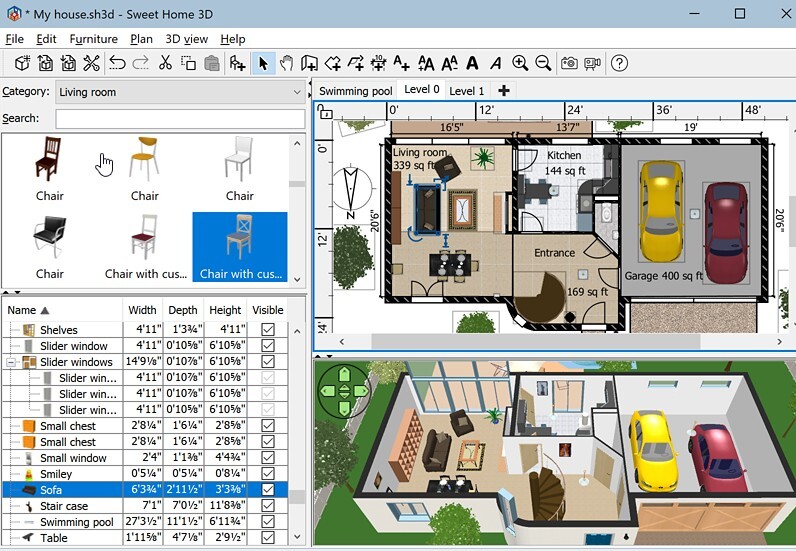This screenshot has width=796, height=551.
Task: Click the Width column header
Action: [x=142, y=310]
